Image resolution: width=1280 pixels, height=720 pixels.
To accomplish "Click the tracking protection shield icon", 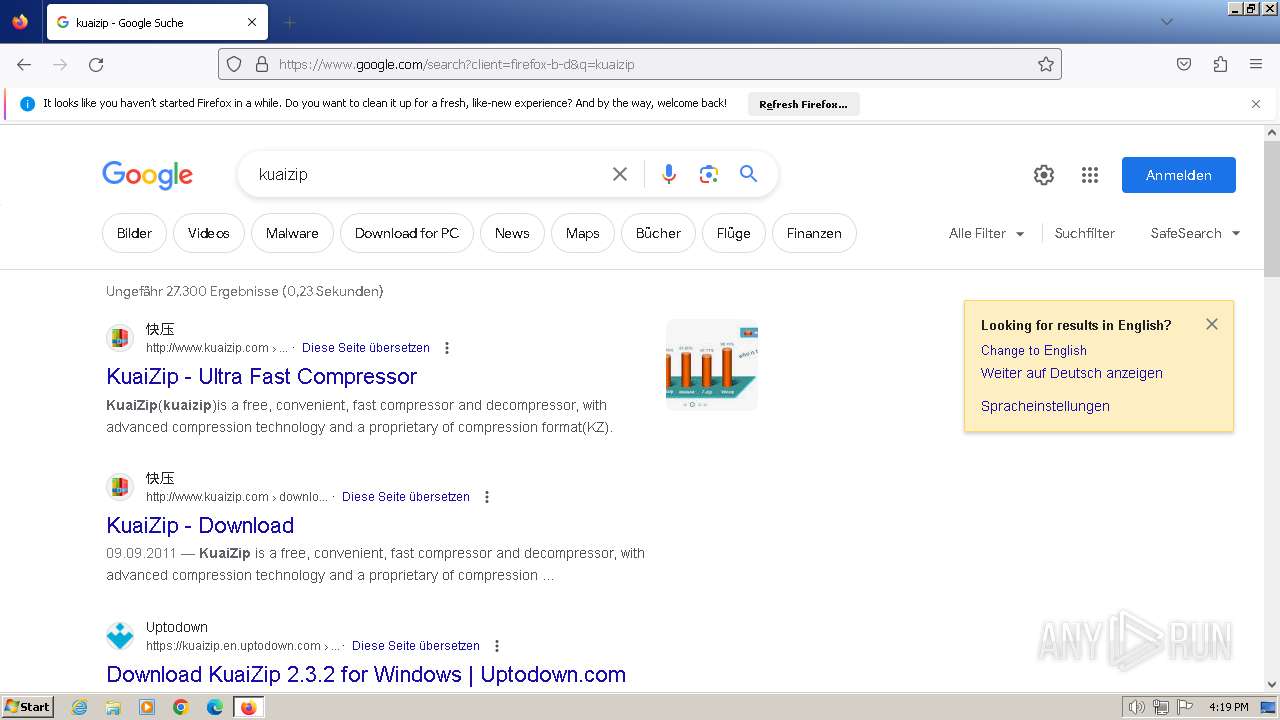I will pyautogui.click(x=234, y=64).
